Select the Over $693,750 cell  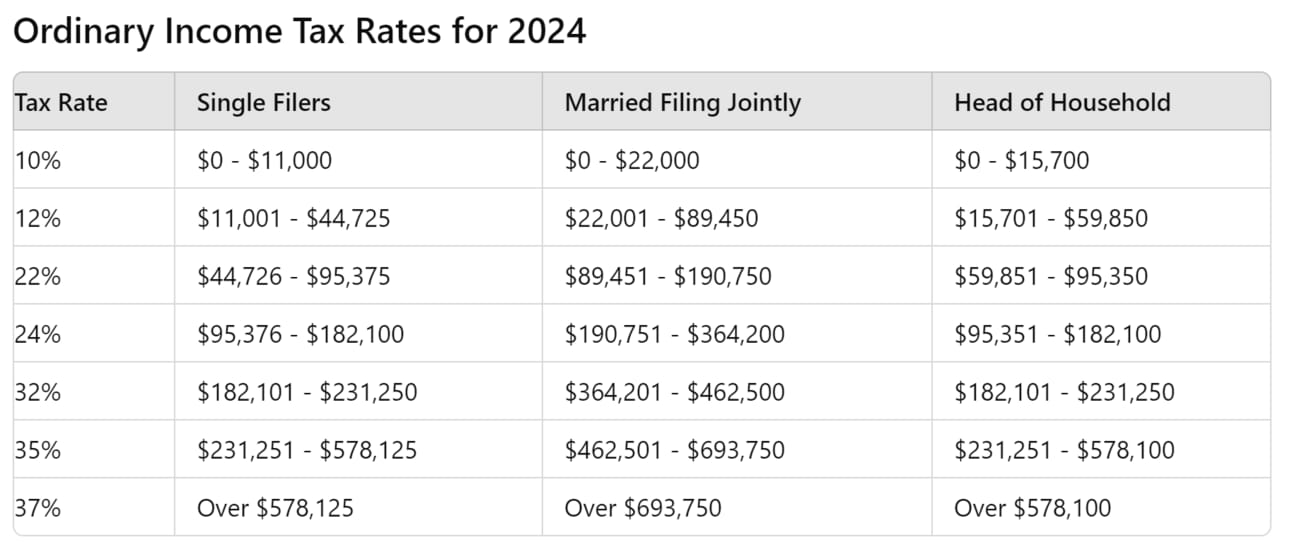[737, 508]
